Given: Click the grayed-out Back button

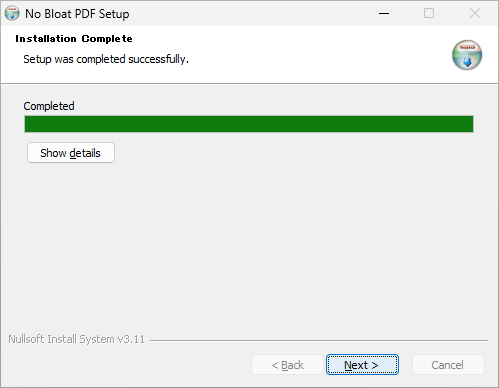Looking at the screenshot, I should [287, 365].
